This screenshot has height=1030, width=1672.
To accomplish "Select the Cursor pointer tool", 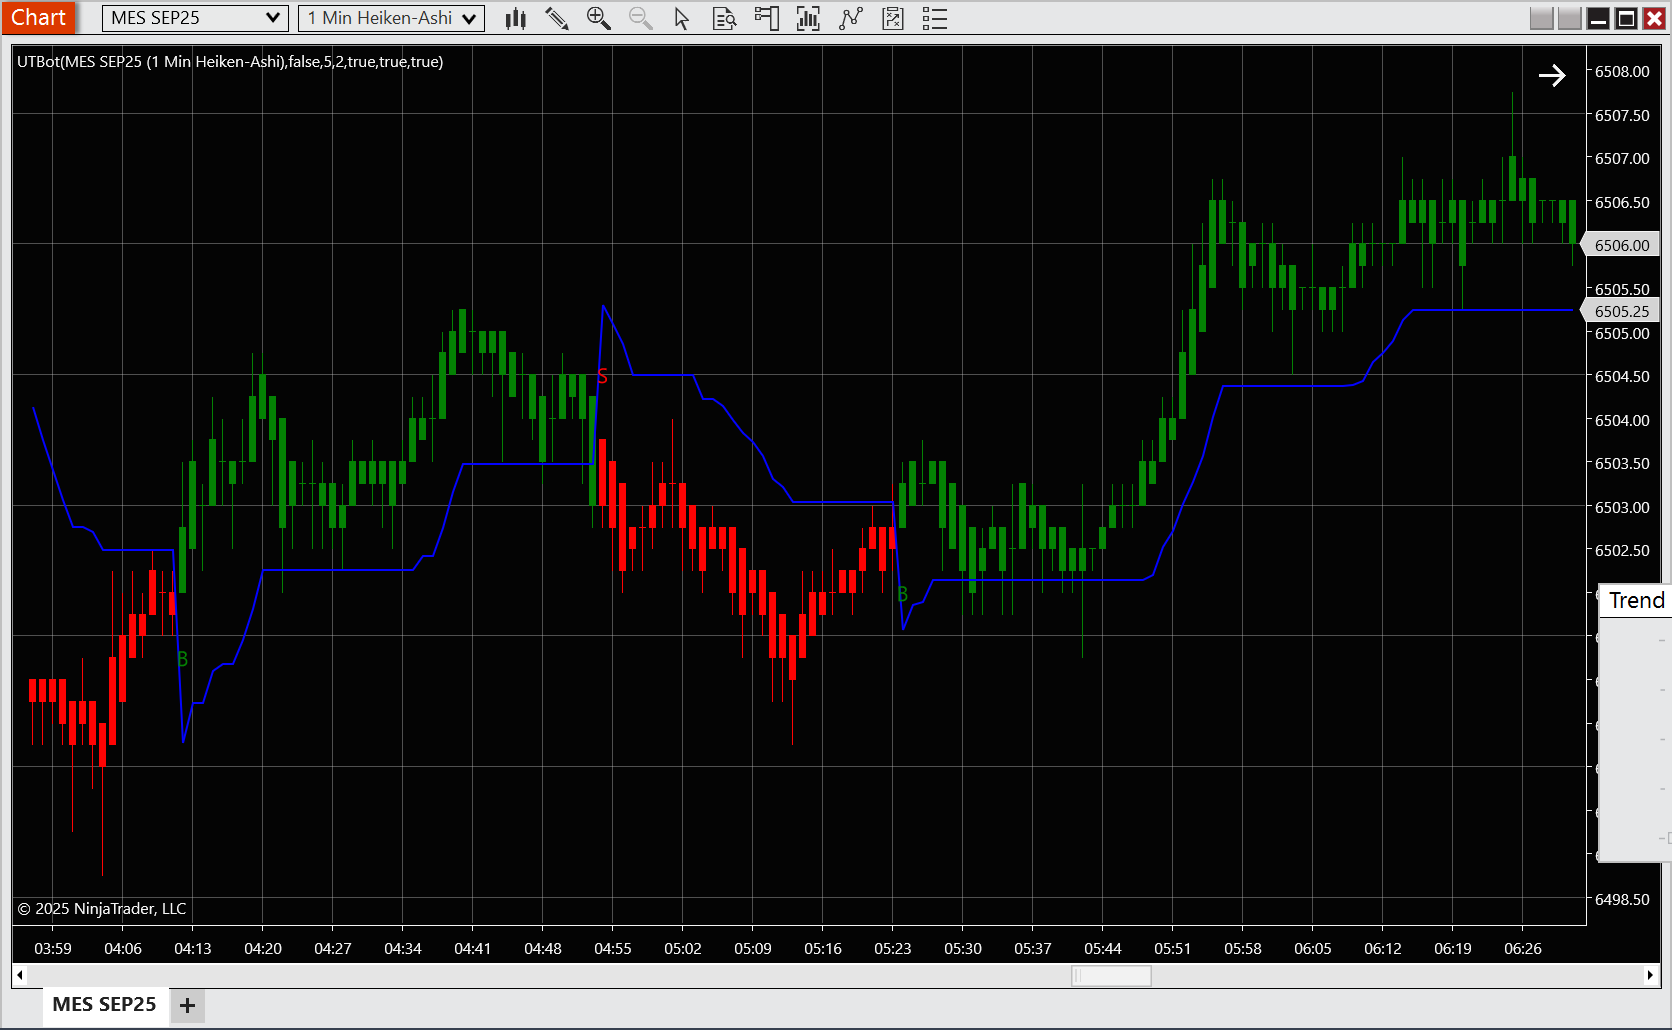I will pyautogui.click(x=682, y=17).
